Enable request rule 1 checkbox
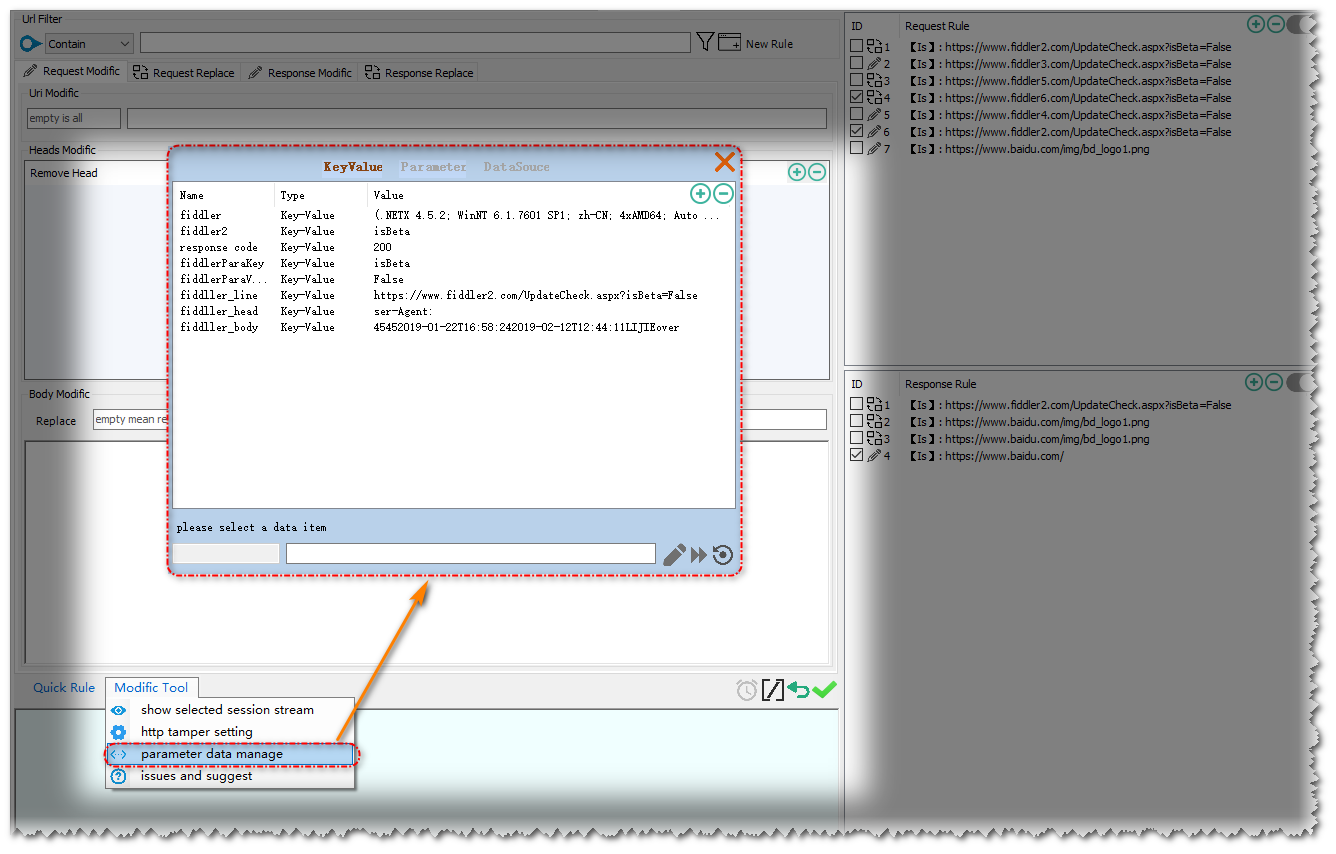This screenshot has width=1336, height=854. click(x=856, y=46)
